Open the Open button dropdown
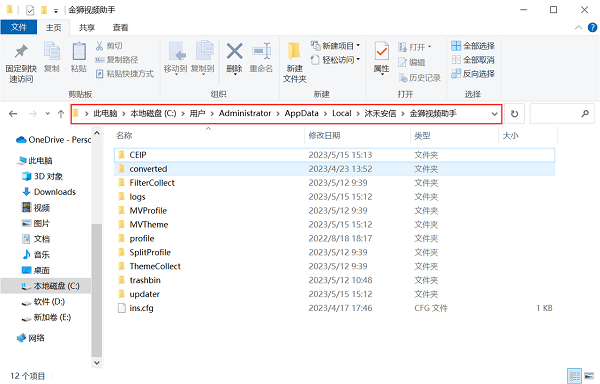The image size is (600, 384). coord(430,47)
